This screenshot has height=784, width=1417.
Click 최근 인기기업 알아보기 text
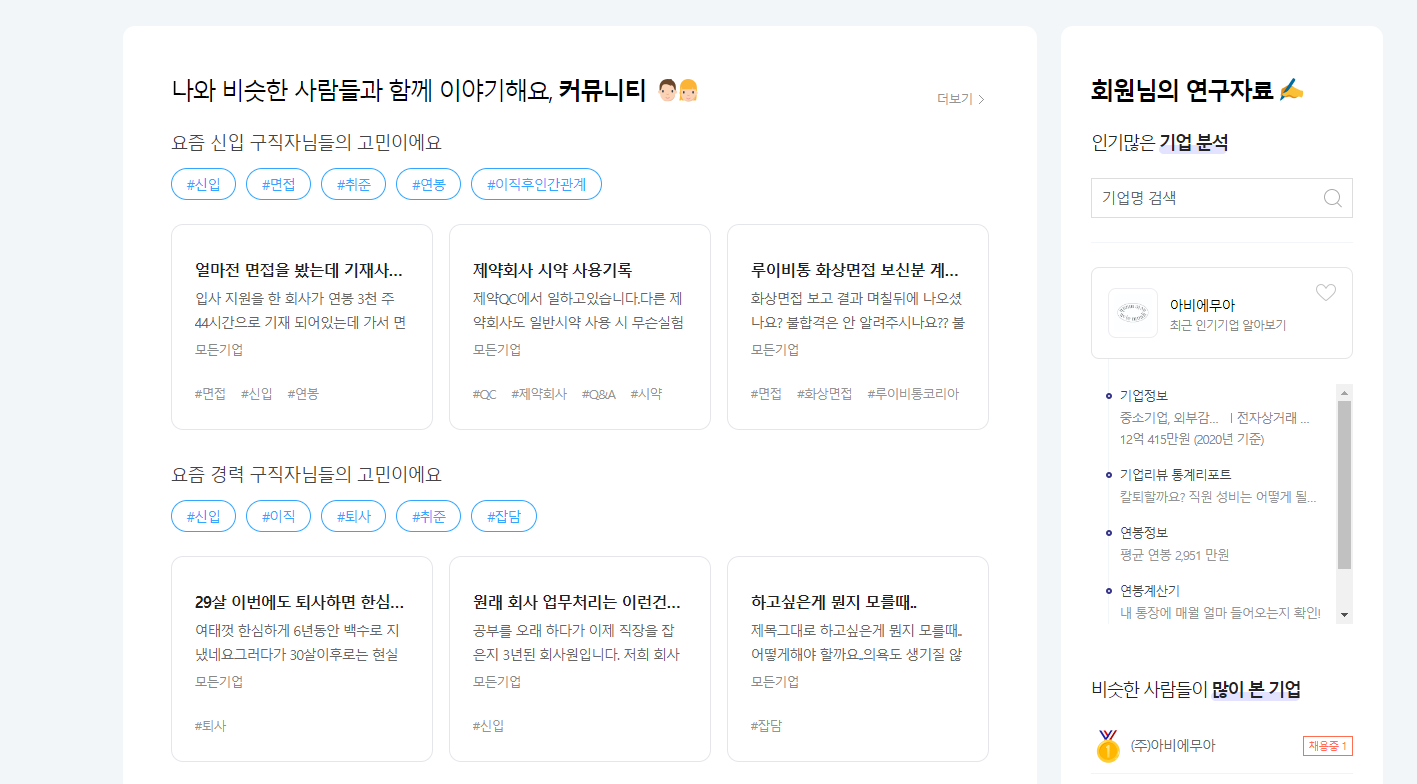[1228, 325]
